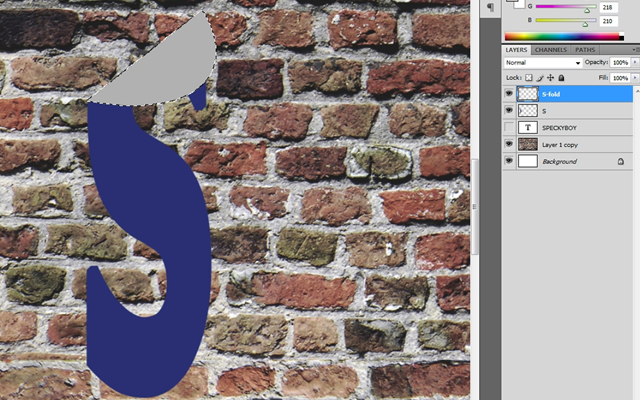This screenshot has width=640, height=400.
Task: Open the Paragraph panel icon
Action: coord(490,7)
